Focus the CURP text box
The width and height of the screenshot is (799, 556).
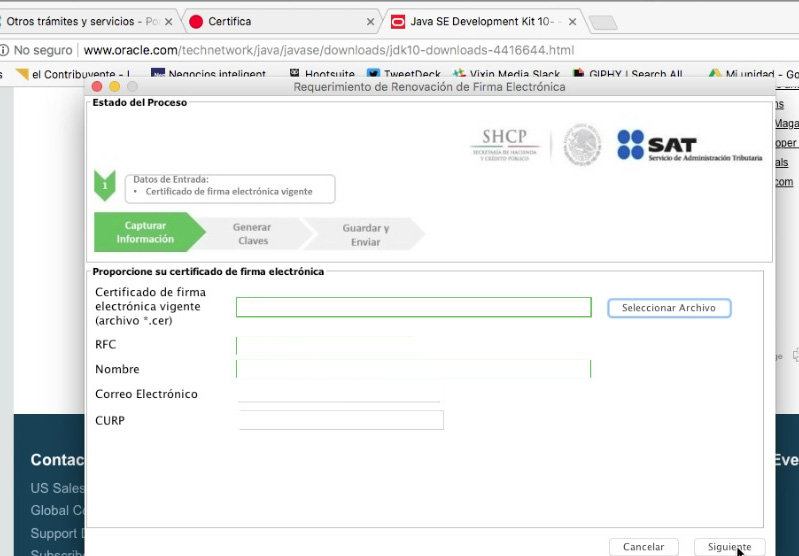[x=340, y=420]
